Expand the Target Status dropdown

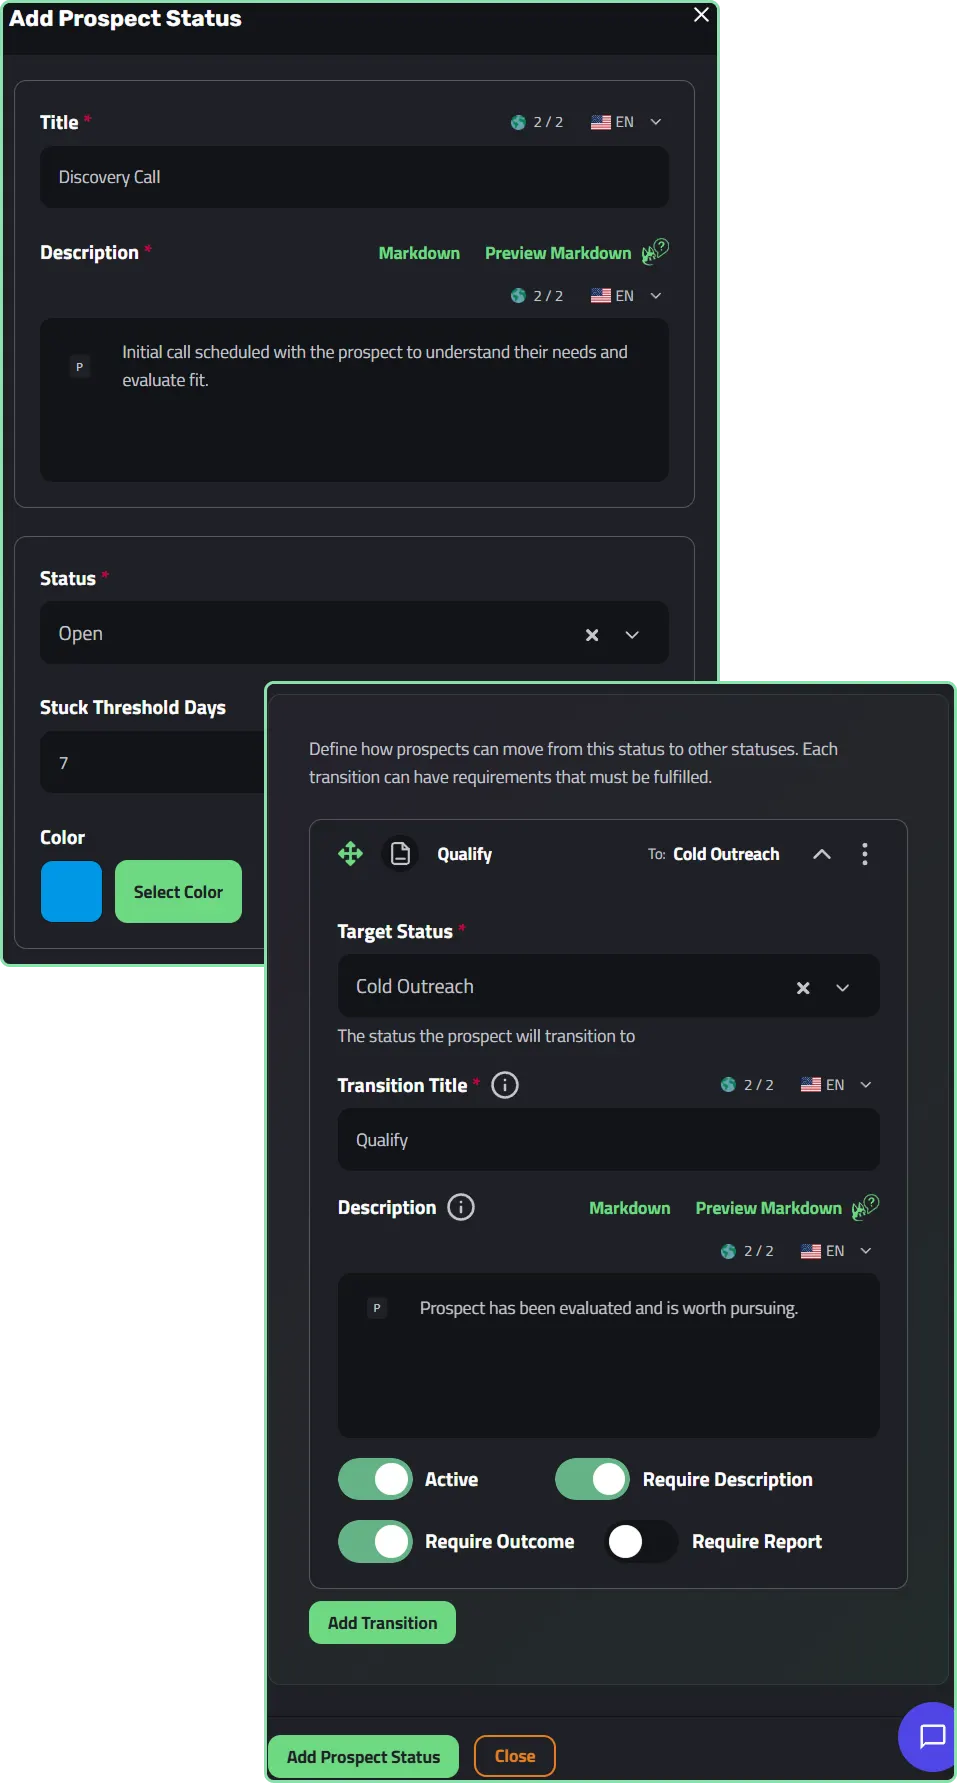843,988
